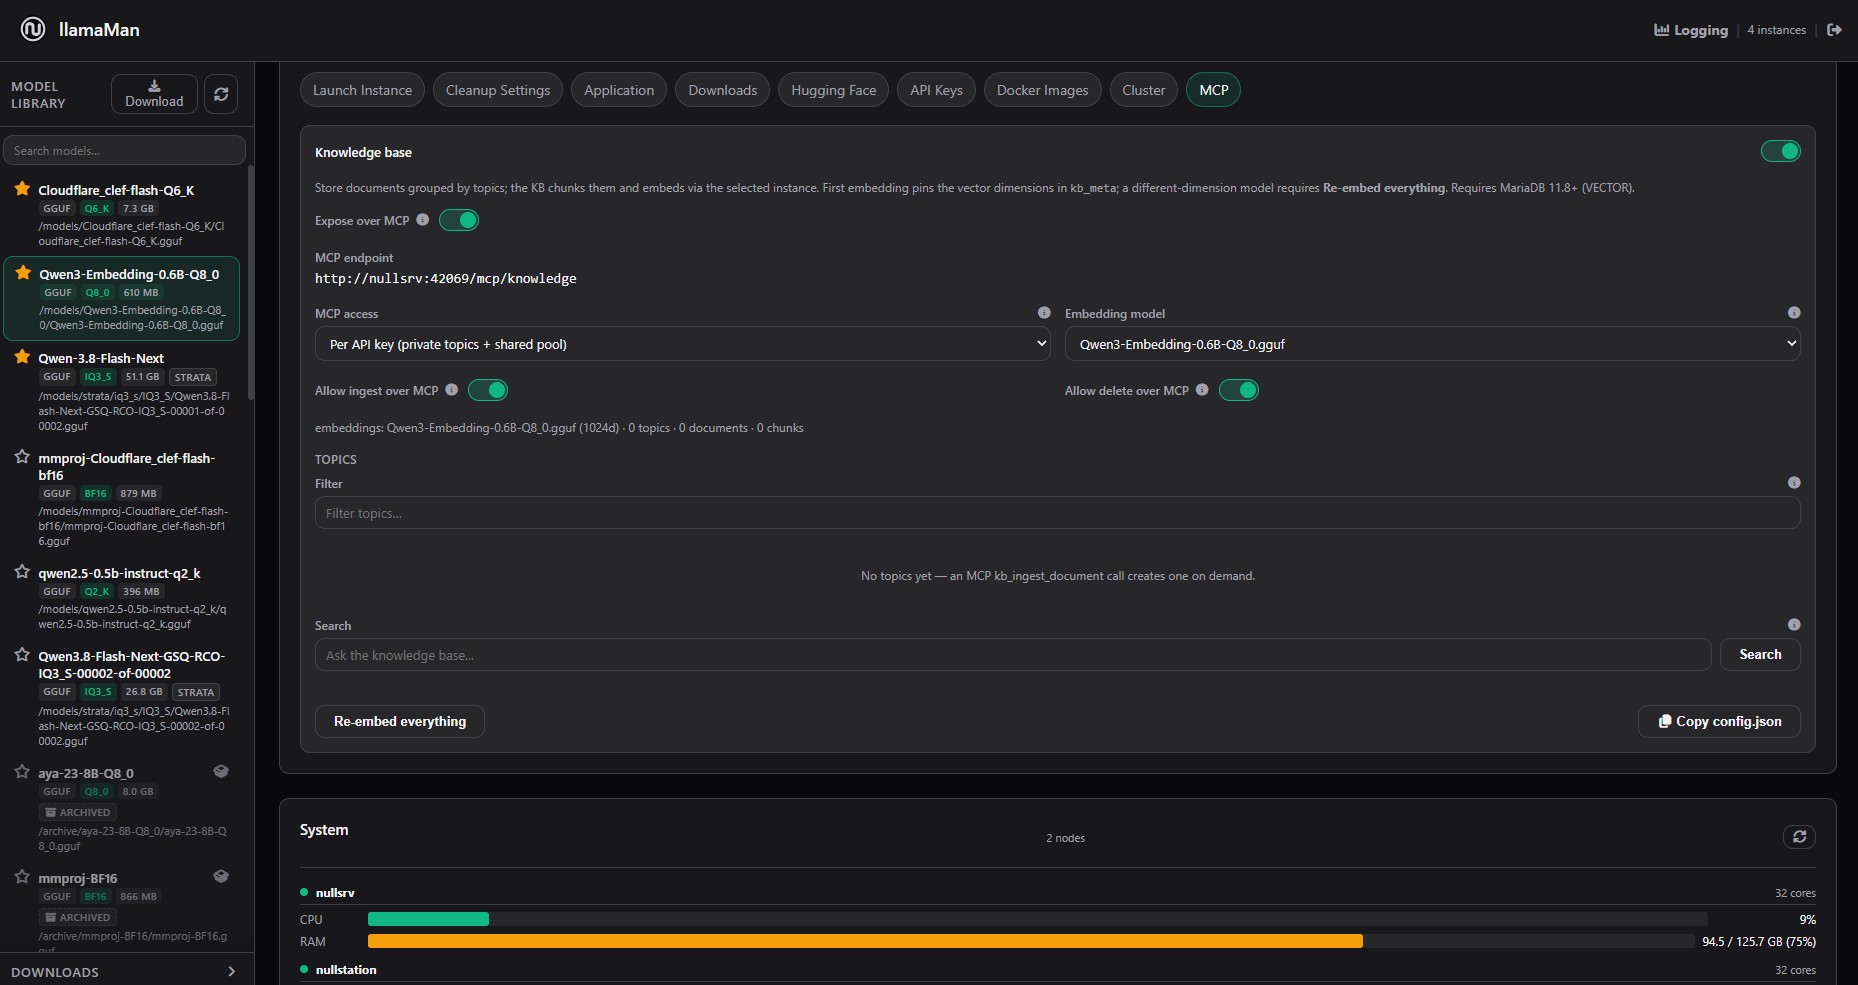
Task: Unstar the Cloudflare_clef-flash-Q6_K model
Action: click(x=22, y=188)
